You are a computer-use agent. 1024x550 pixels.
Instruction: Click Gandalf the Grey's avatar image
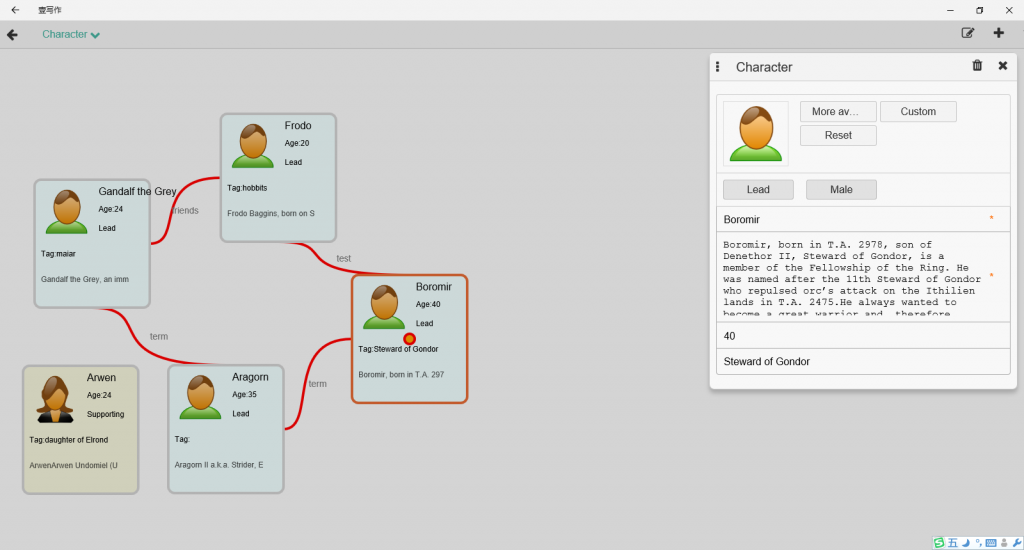pos(67,212)
